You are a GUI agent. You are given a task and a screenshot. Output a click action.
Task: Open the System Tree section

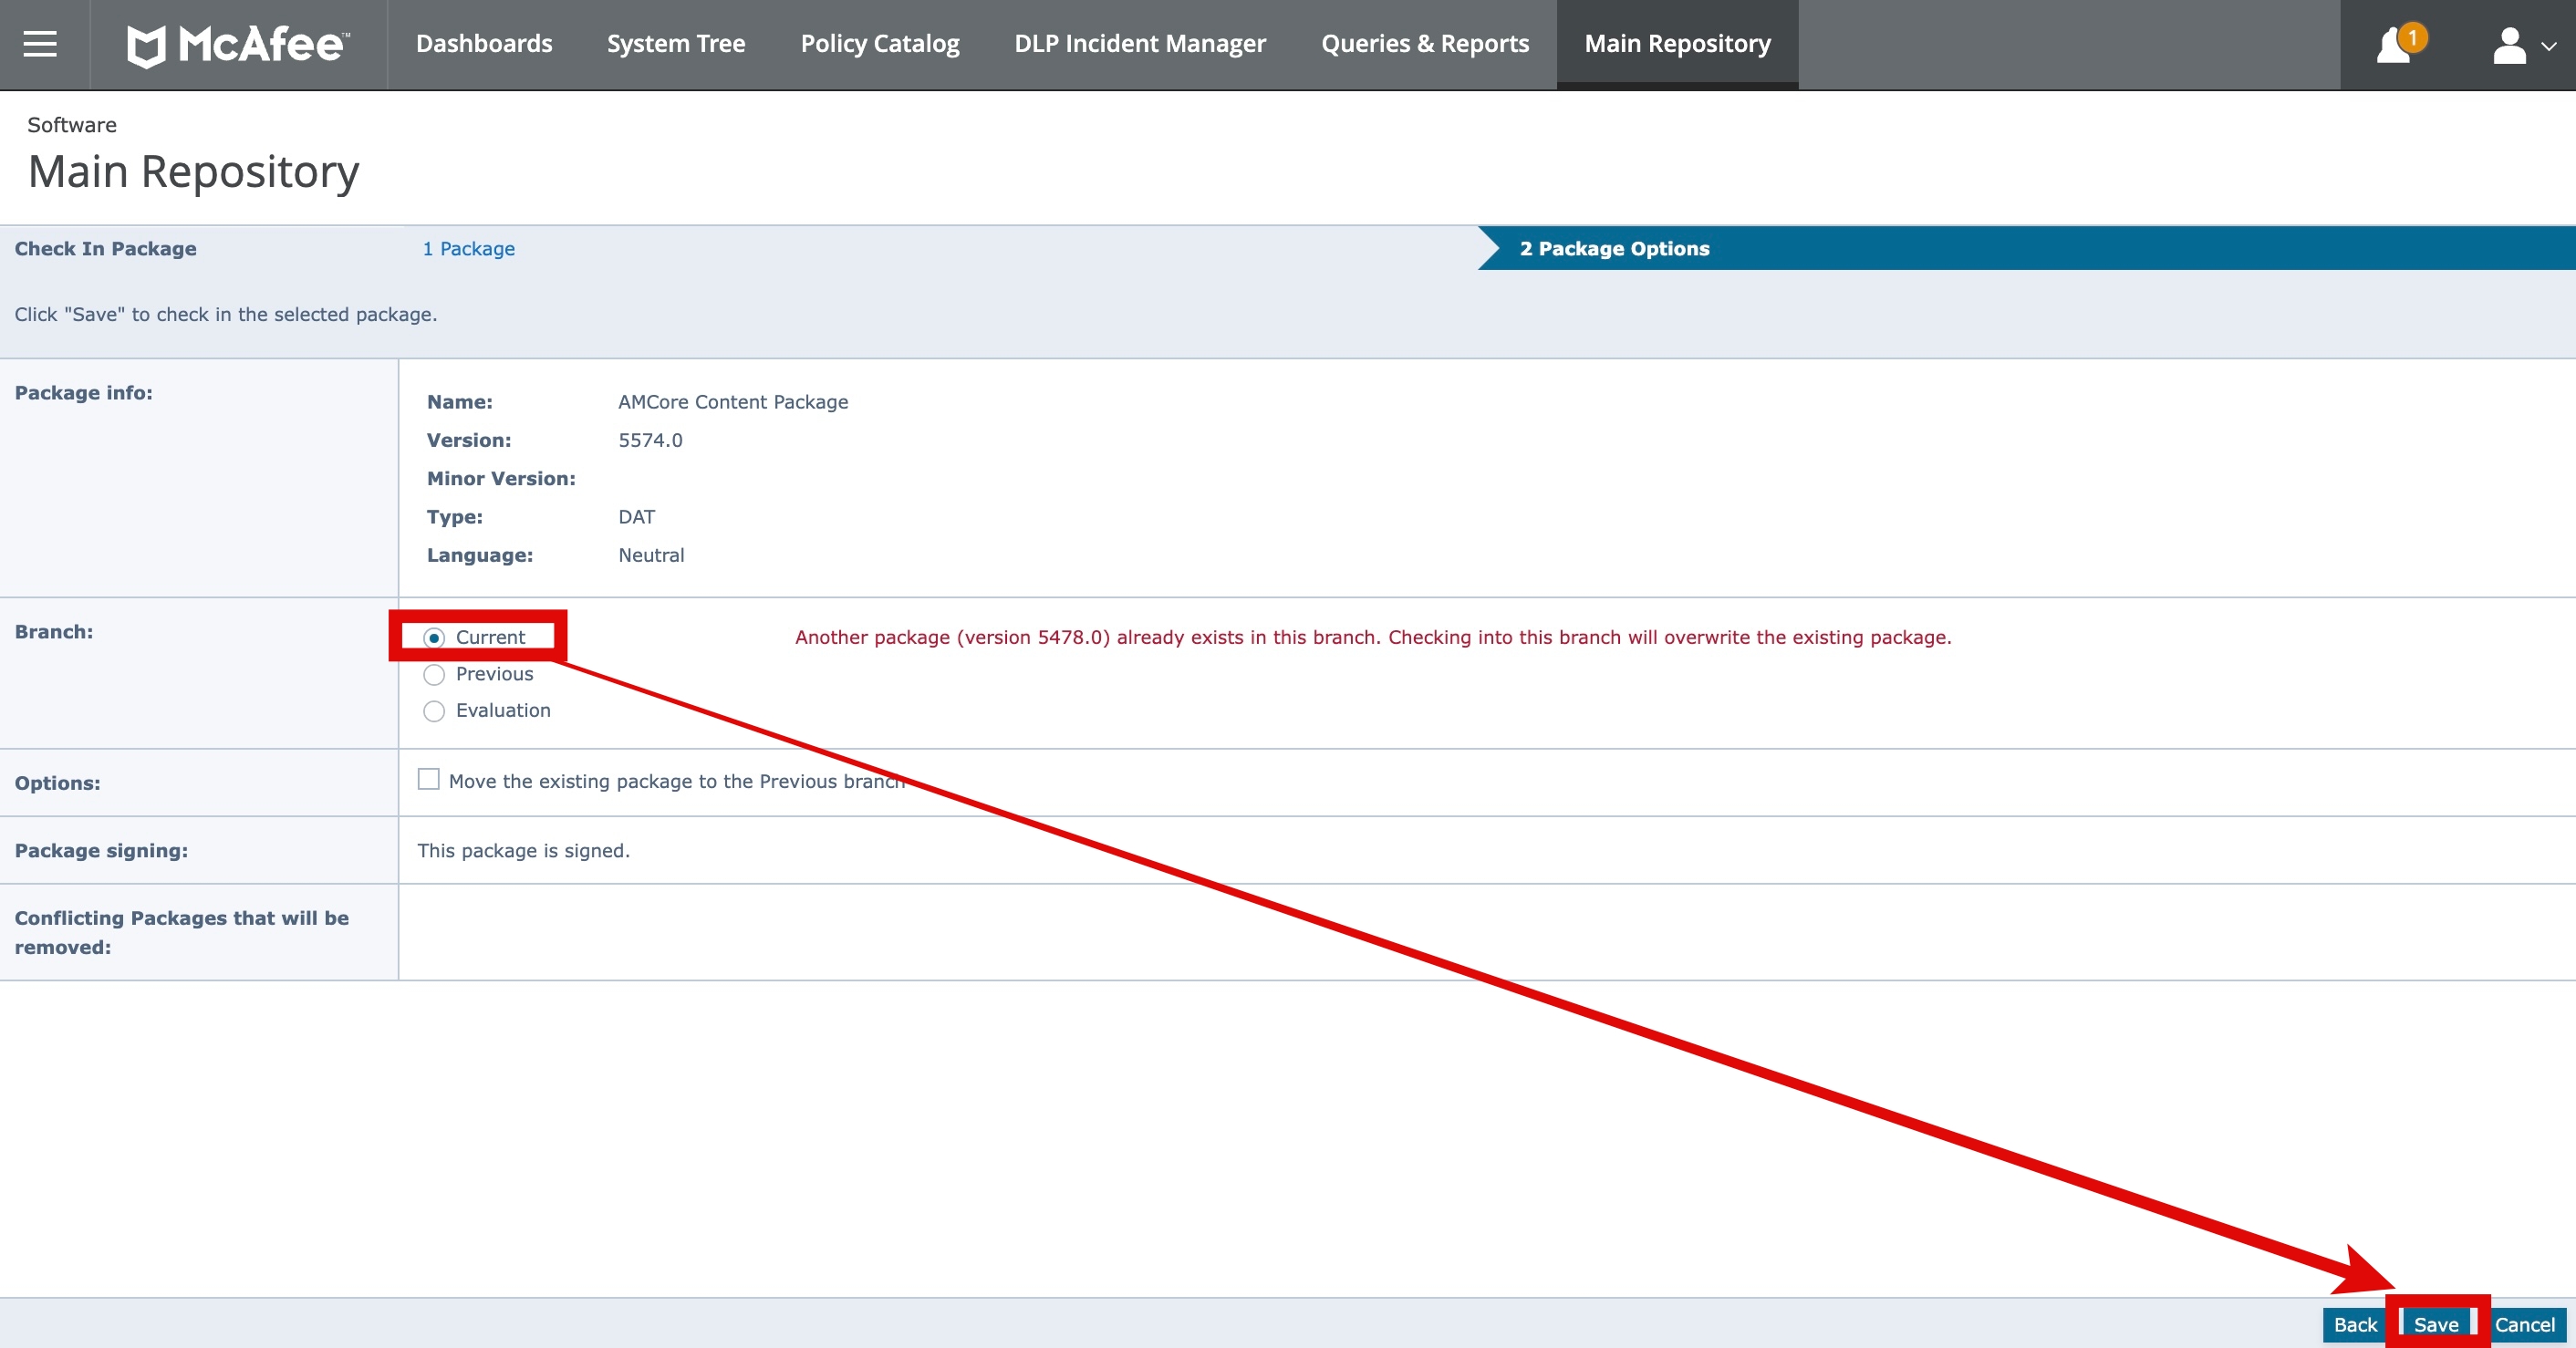(x=676, y=44)
